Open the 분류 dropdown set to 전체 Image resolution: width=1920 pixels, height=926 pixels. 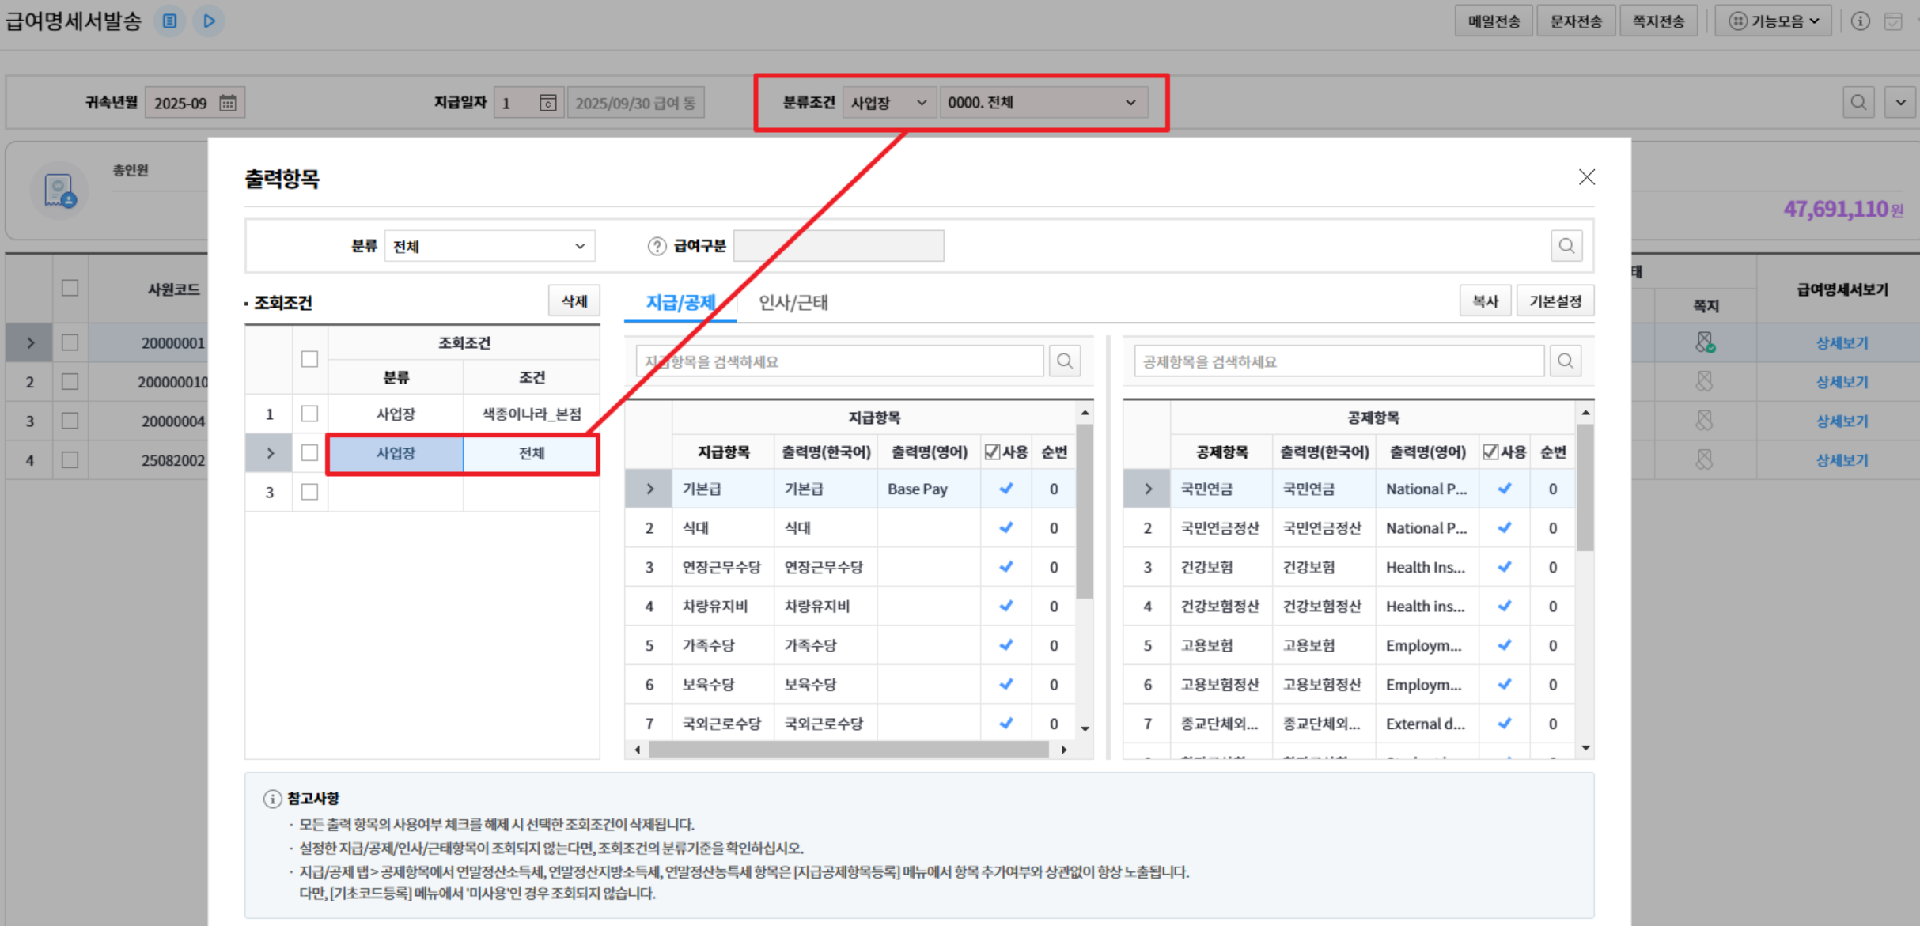pyautogui.click(x=489, y=246)
